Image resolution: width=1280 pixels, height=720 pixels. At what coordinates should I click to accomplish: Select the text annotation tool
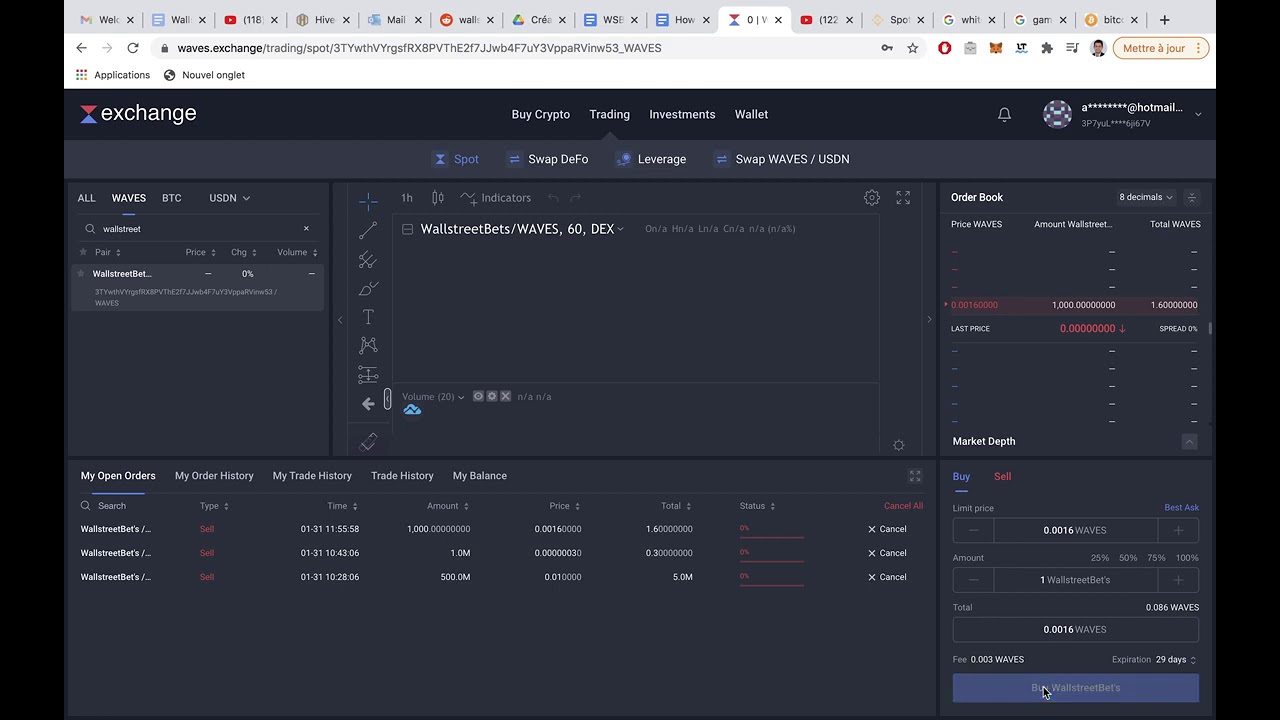pos(368,317)
